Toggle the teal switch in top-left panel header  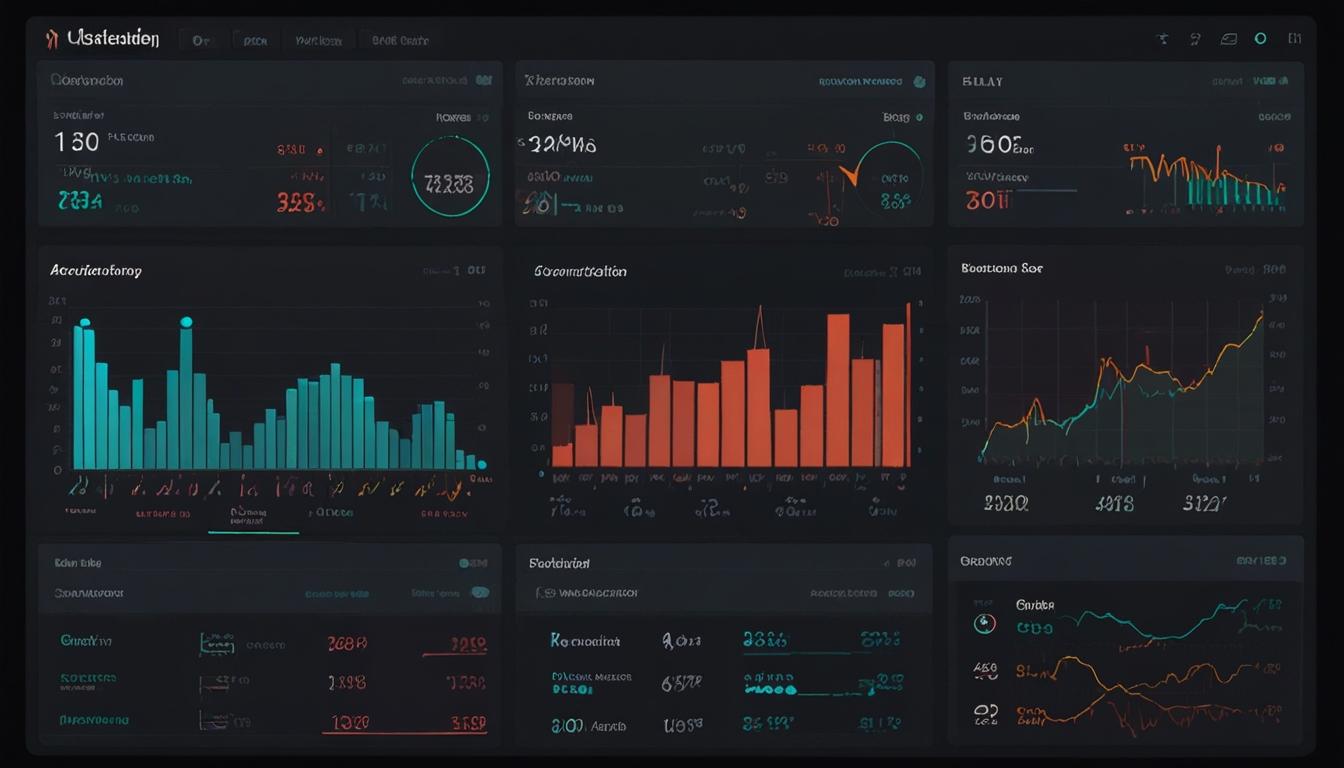point(484,80)
